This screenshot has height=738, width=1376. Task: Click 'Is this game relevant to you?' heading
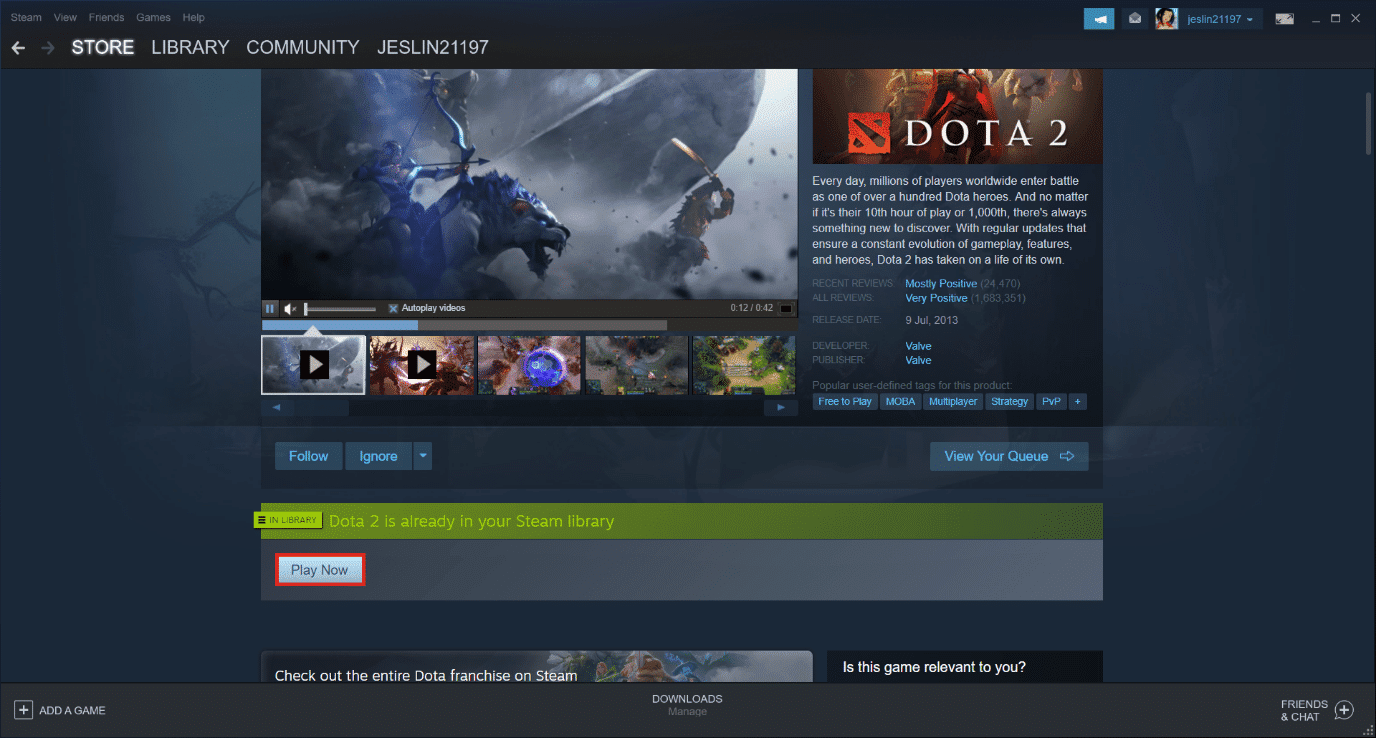934,667
